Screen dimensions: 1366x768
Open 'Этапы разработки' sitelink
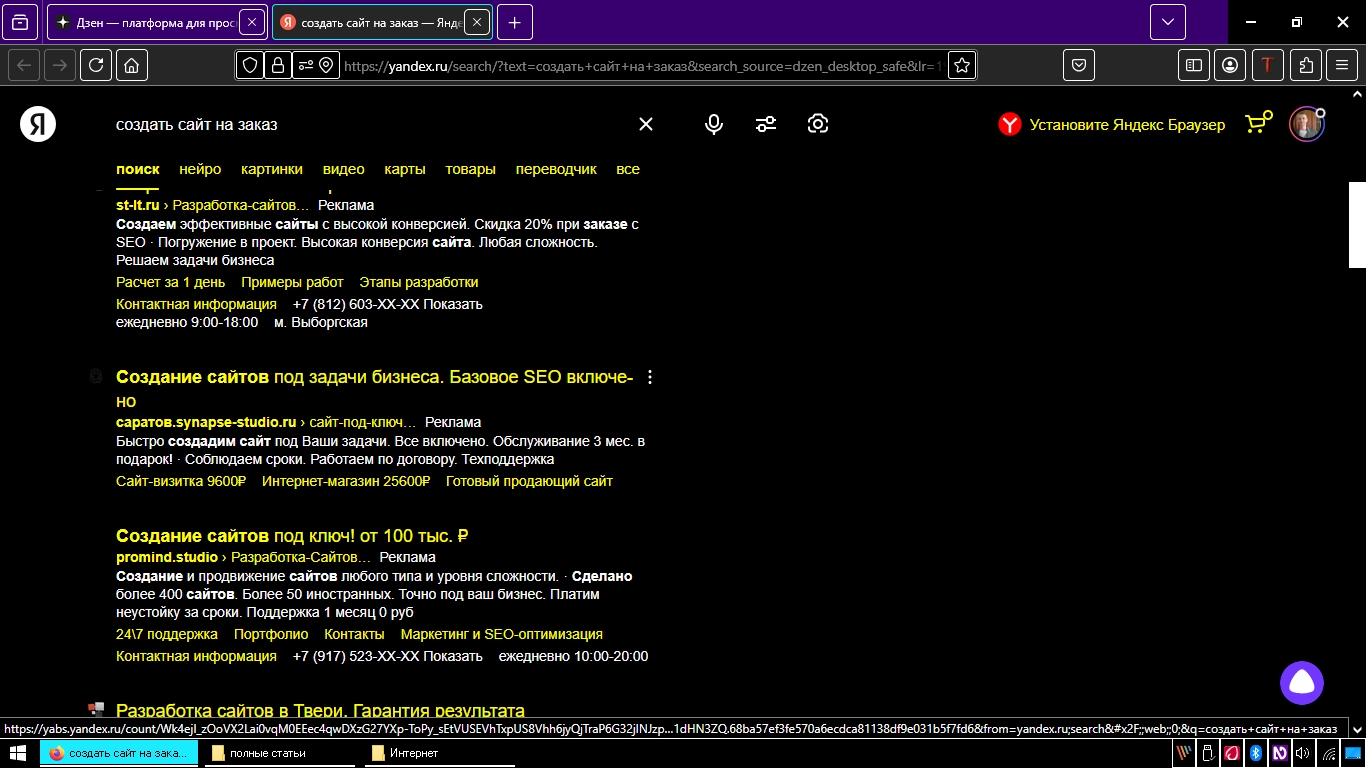point(419,282)
